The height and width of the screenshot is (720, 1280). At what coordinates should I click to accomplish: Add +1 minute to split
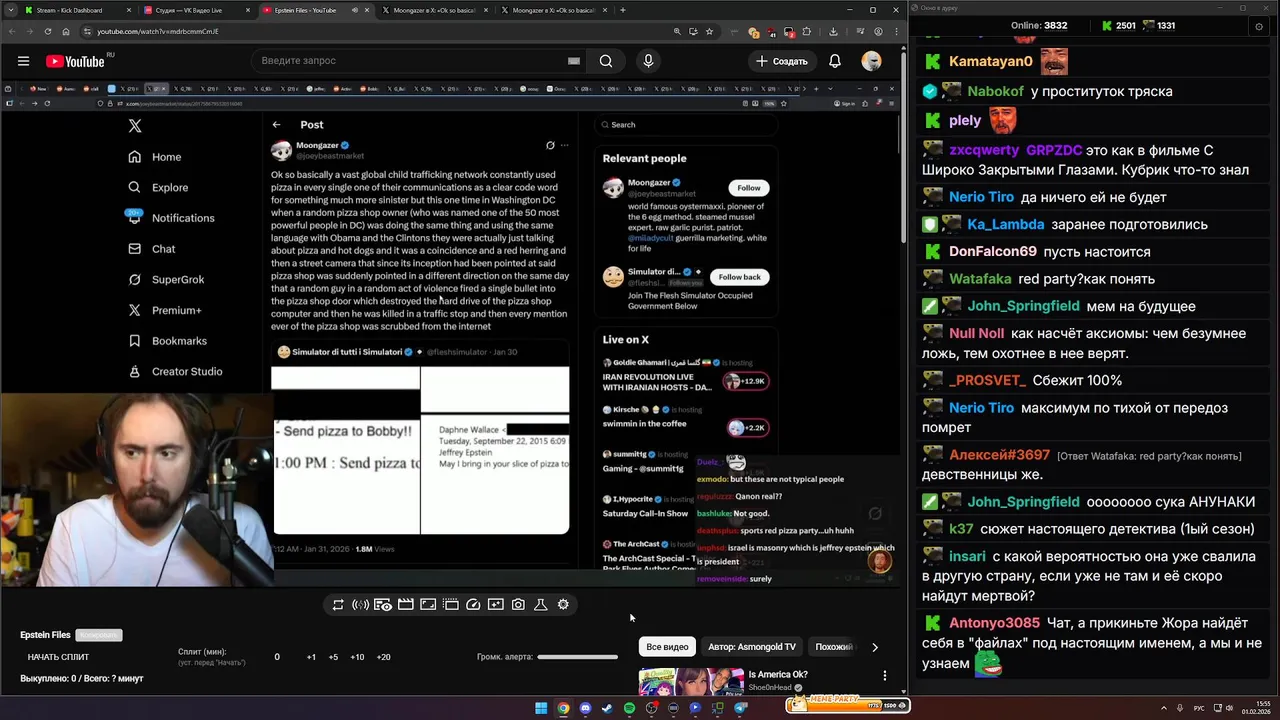pyautogui.click(x=311, y=657)
